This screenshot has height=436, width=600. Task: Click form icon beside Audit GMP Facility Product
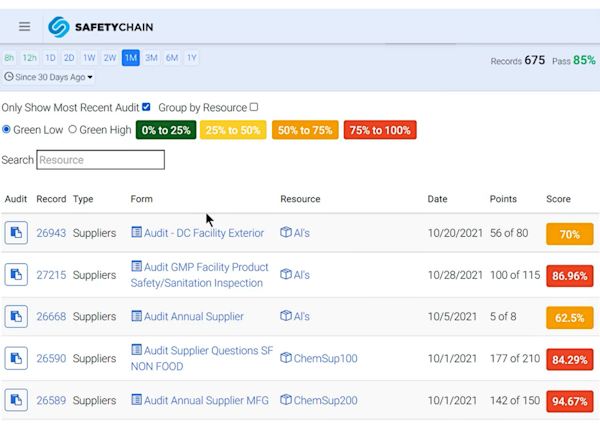click(136, 266)
